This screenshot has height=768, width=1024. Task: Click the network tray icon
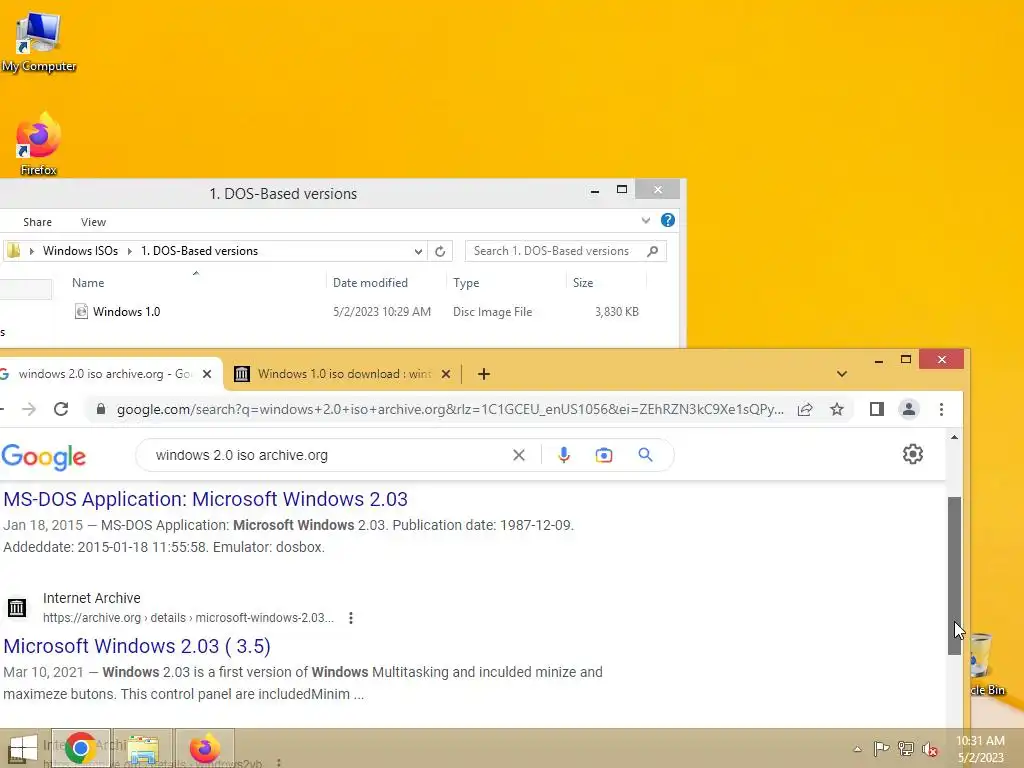[x=906, y=749]
